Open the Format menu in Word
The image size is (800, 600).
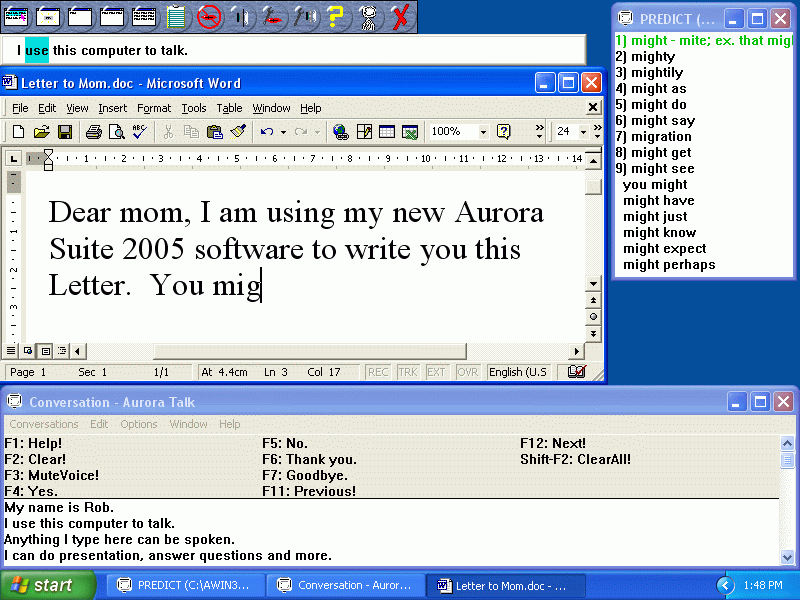coord(154,108)
